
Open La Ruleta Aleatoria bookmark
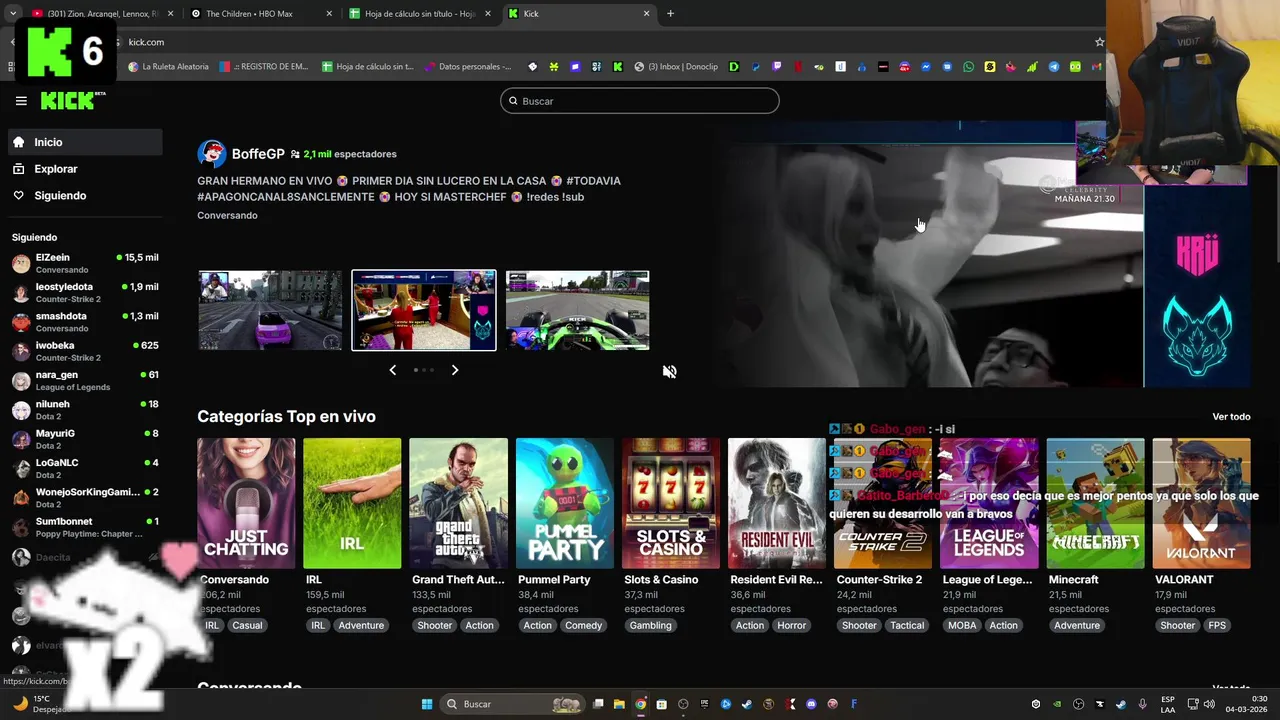click(168, 67)
